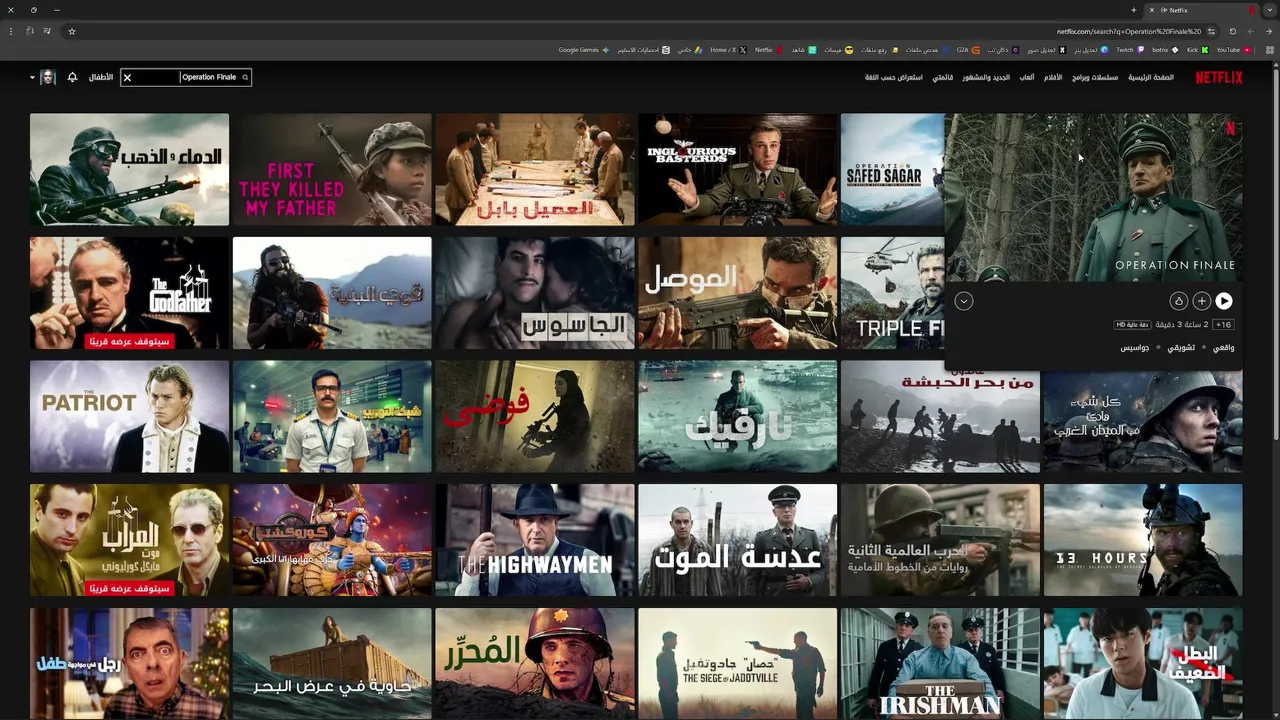Click the netflix.com address bar URL
The width and height of the screenshot is (1280, 720).
click(x=1128, y=31)
